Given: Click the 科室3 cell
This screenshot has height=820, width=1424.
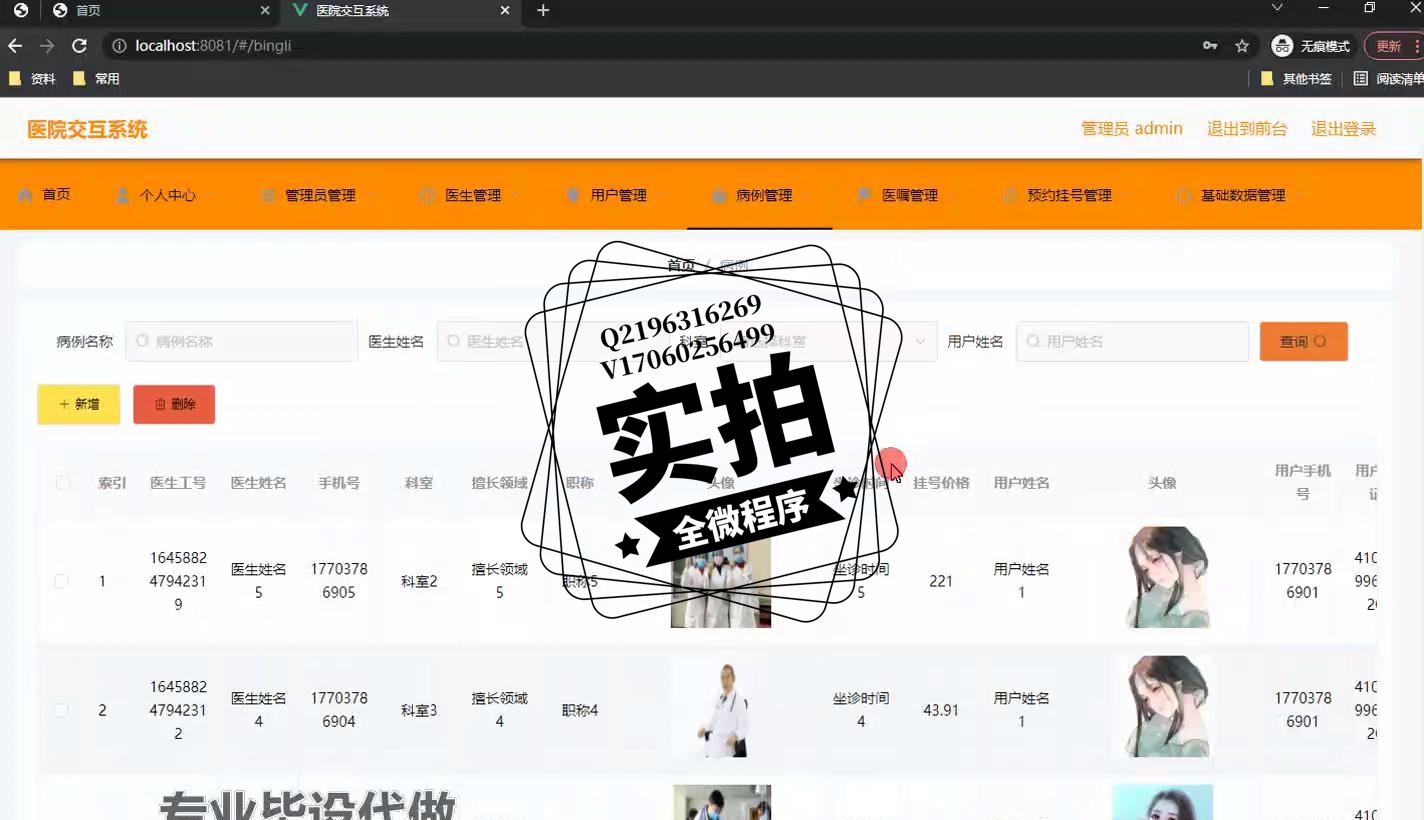Looking at the screenshot, I should coord(419,710).
